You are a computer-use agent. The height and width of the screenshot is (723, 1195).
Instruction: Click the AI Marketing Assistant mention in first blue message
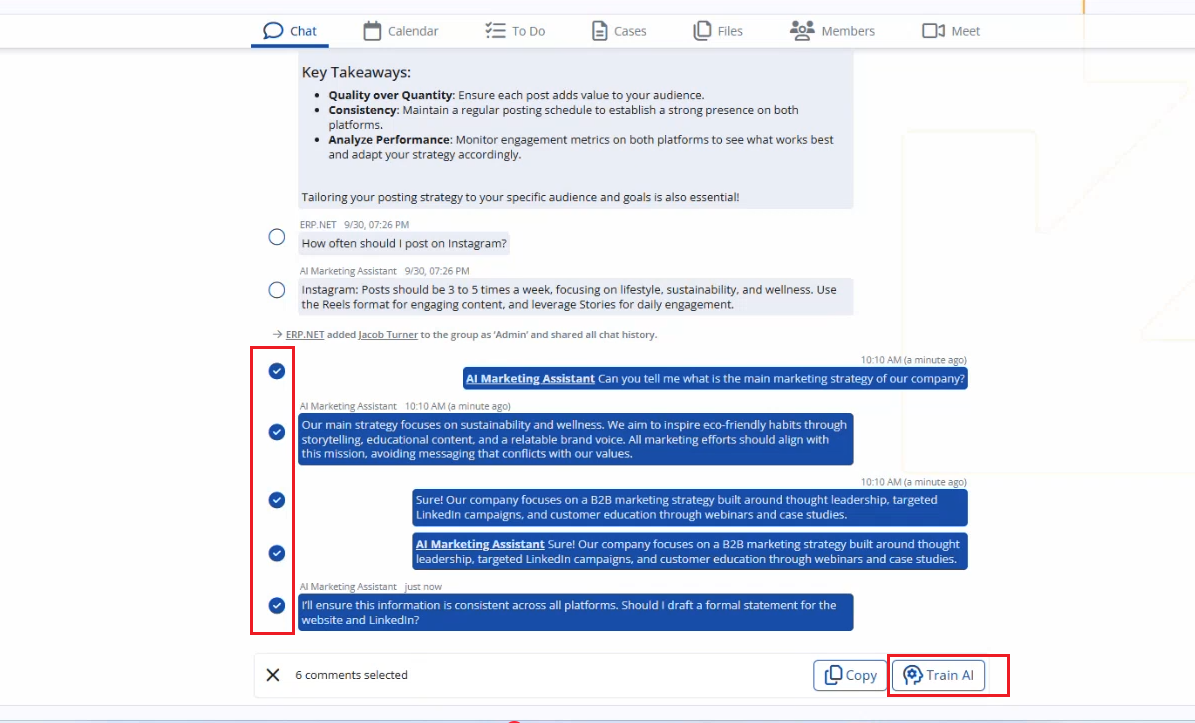530,379
